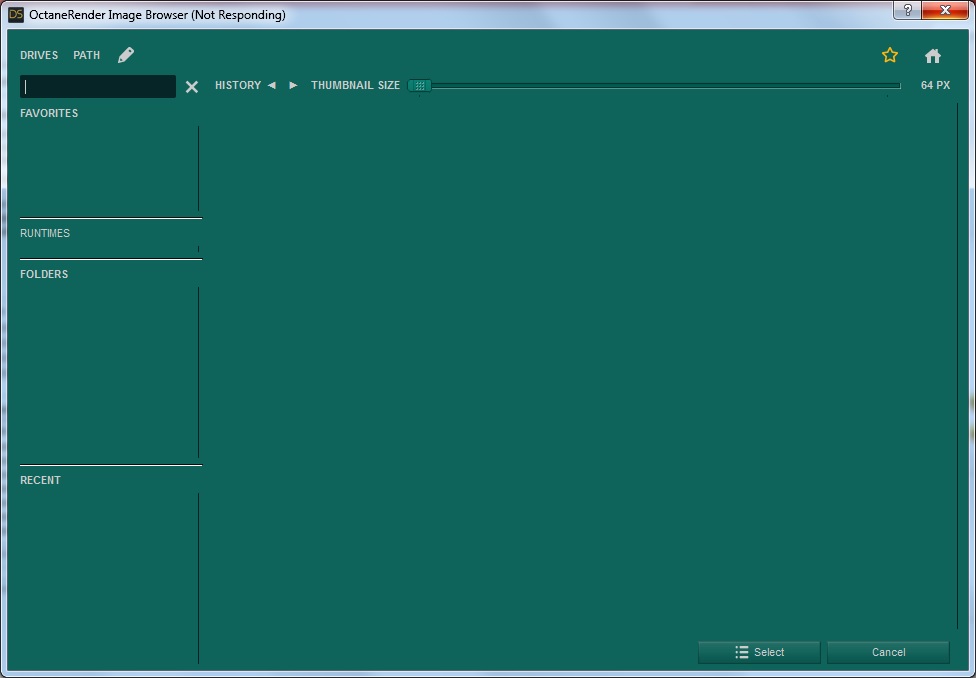This screenshot has height=678, width=976.
Task: Click the THUMBNAIL SIZE label
Action: pyautogui.click(x=355, y=85)
